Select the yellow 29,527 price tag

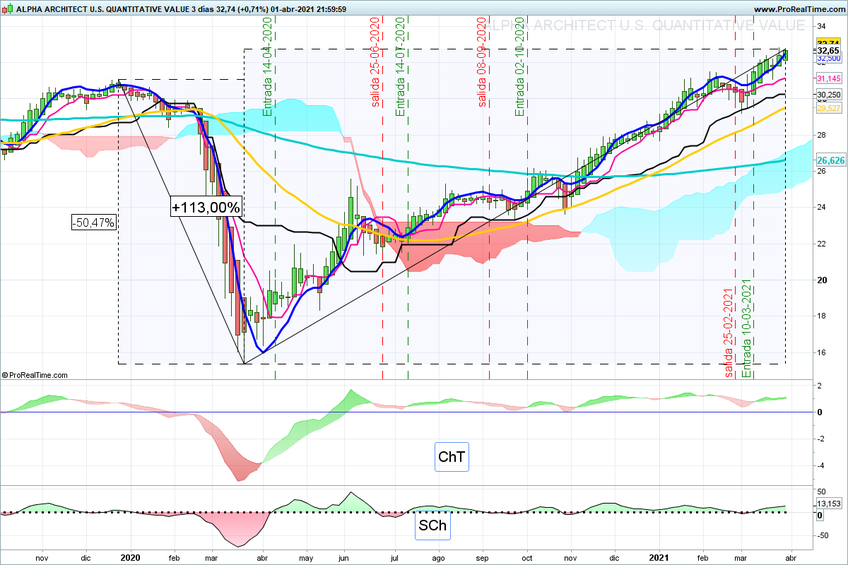click(828, 108)
